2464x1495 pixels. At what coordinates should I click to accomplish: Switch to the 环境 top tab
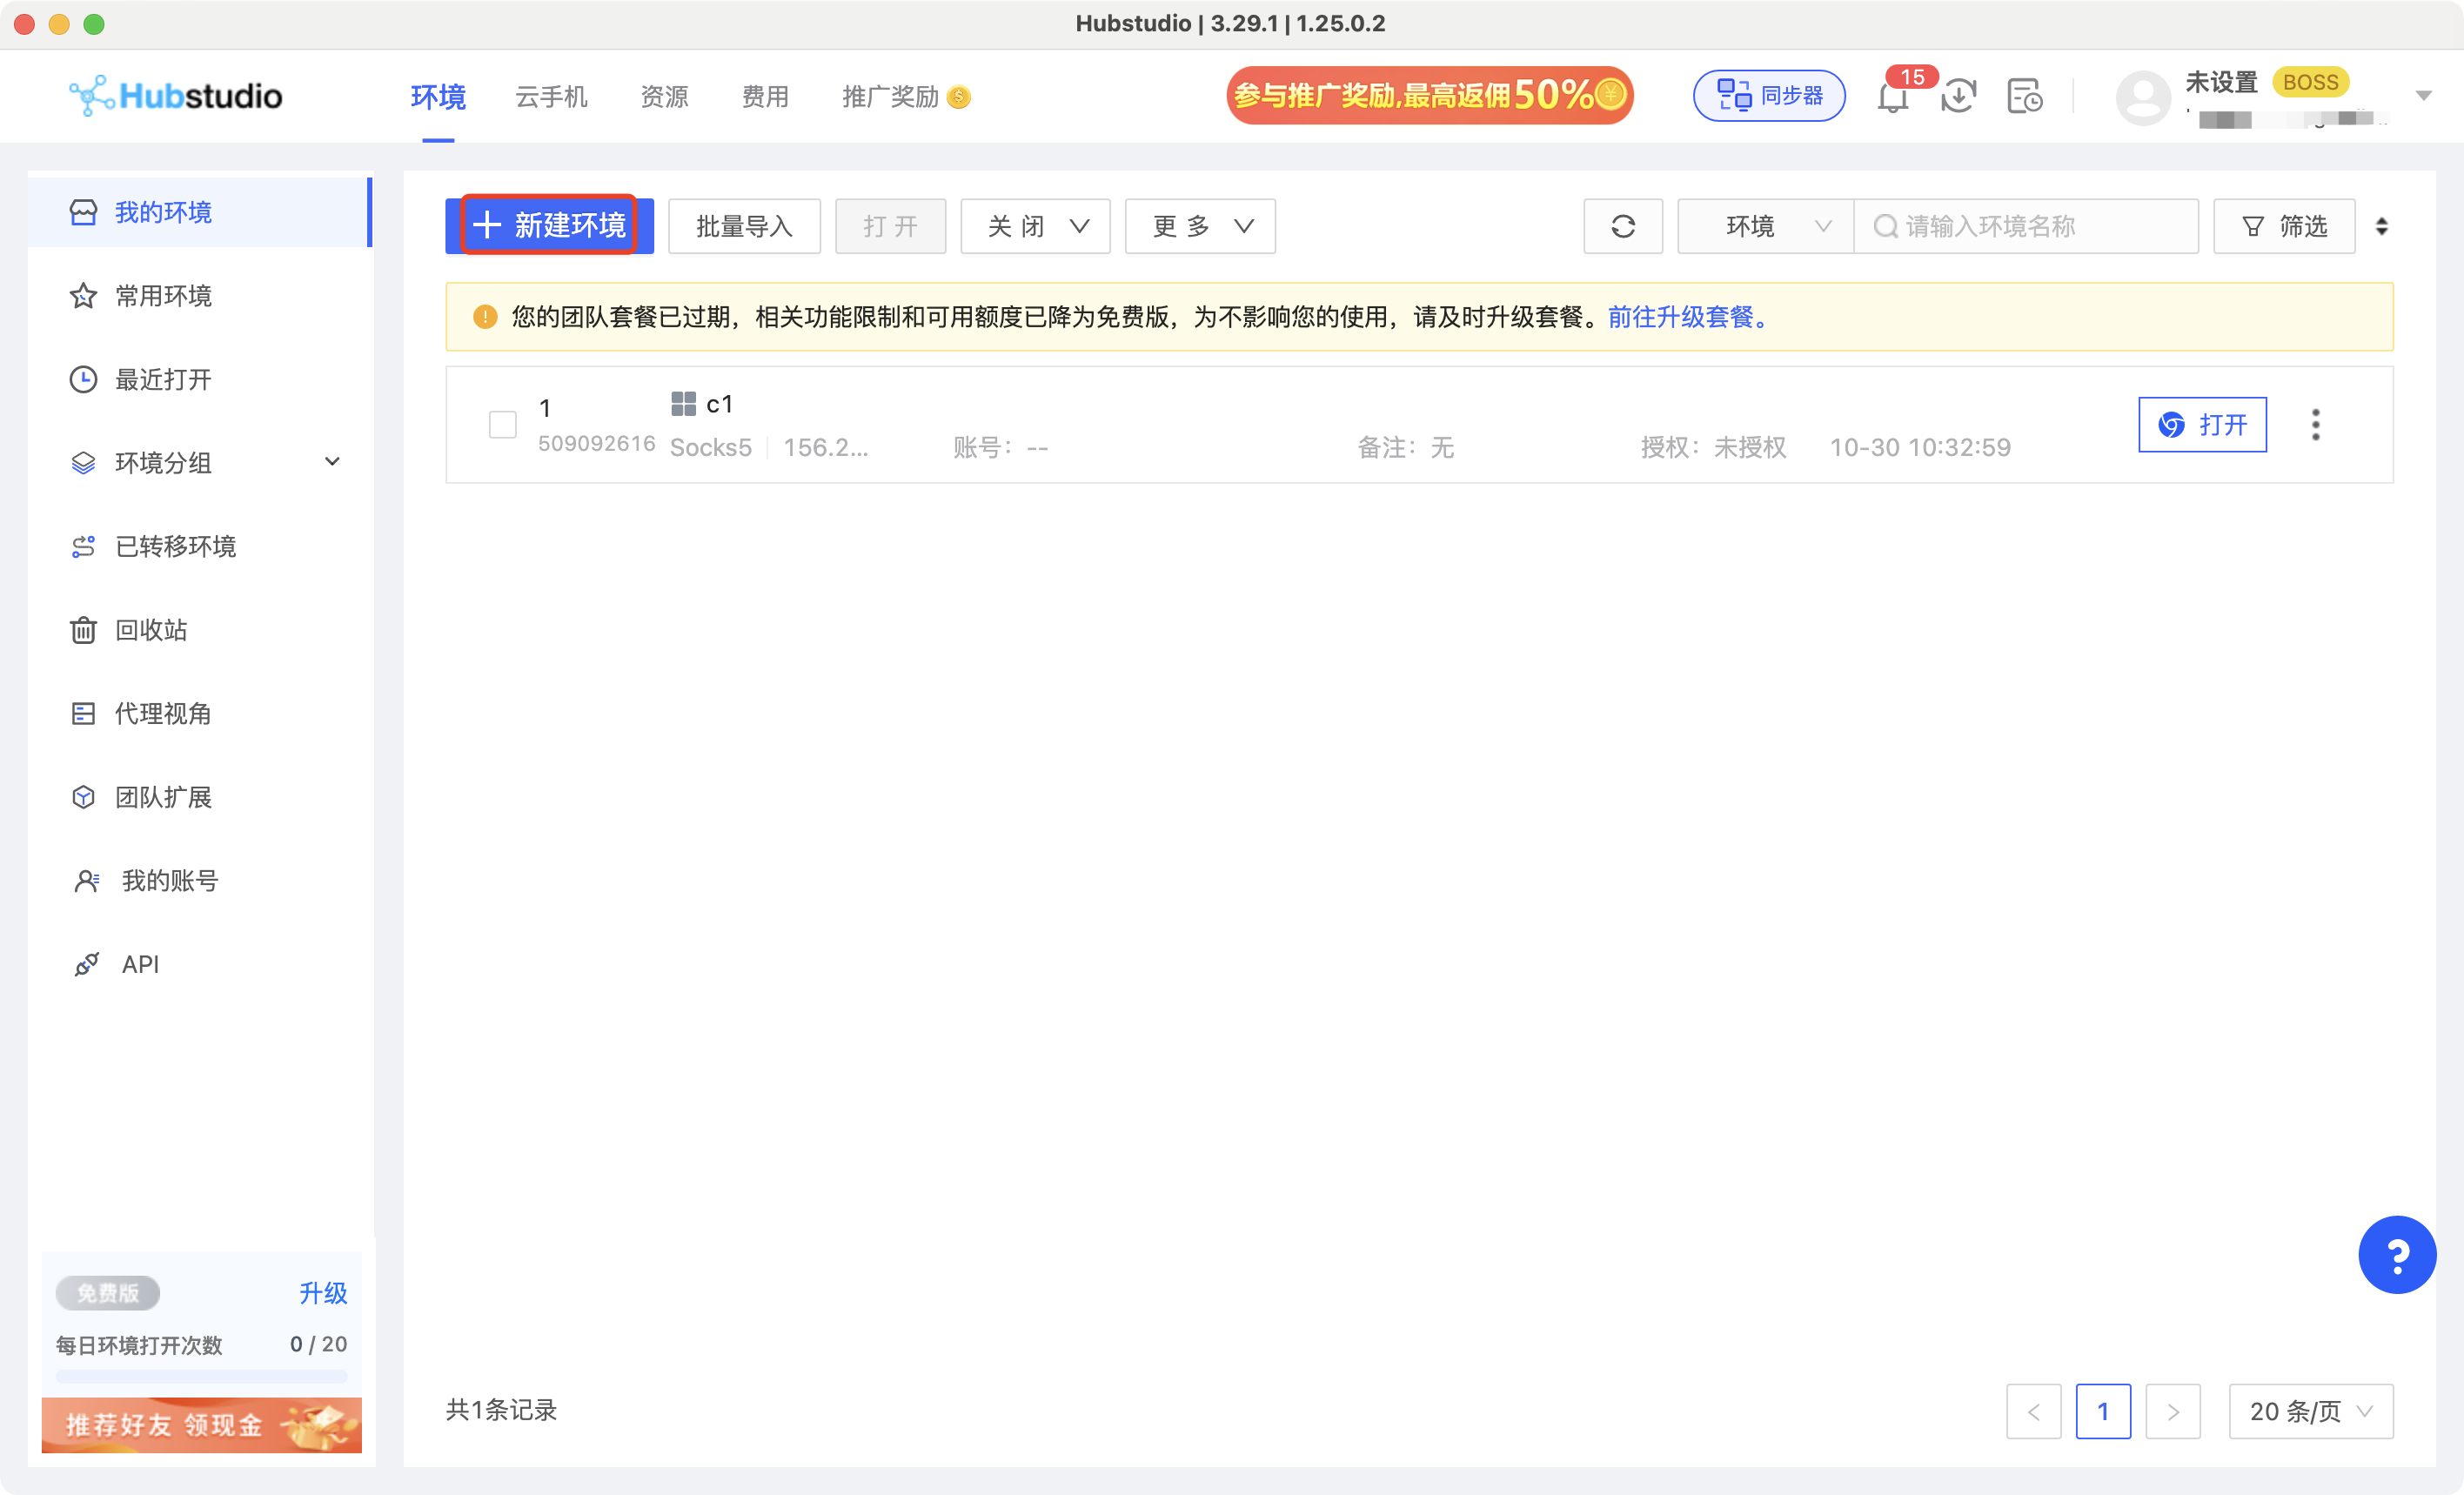pos(438,97)
